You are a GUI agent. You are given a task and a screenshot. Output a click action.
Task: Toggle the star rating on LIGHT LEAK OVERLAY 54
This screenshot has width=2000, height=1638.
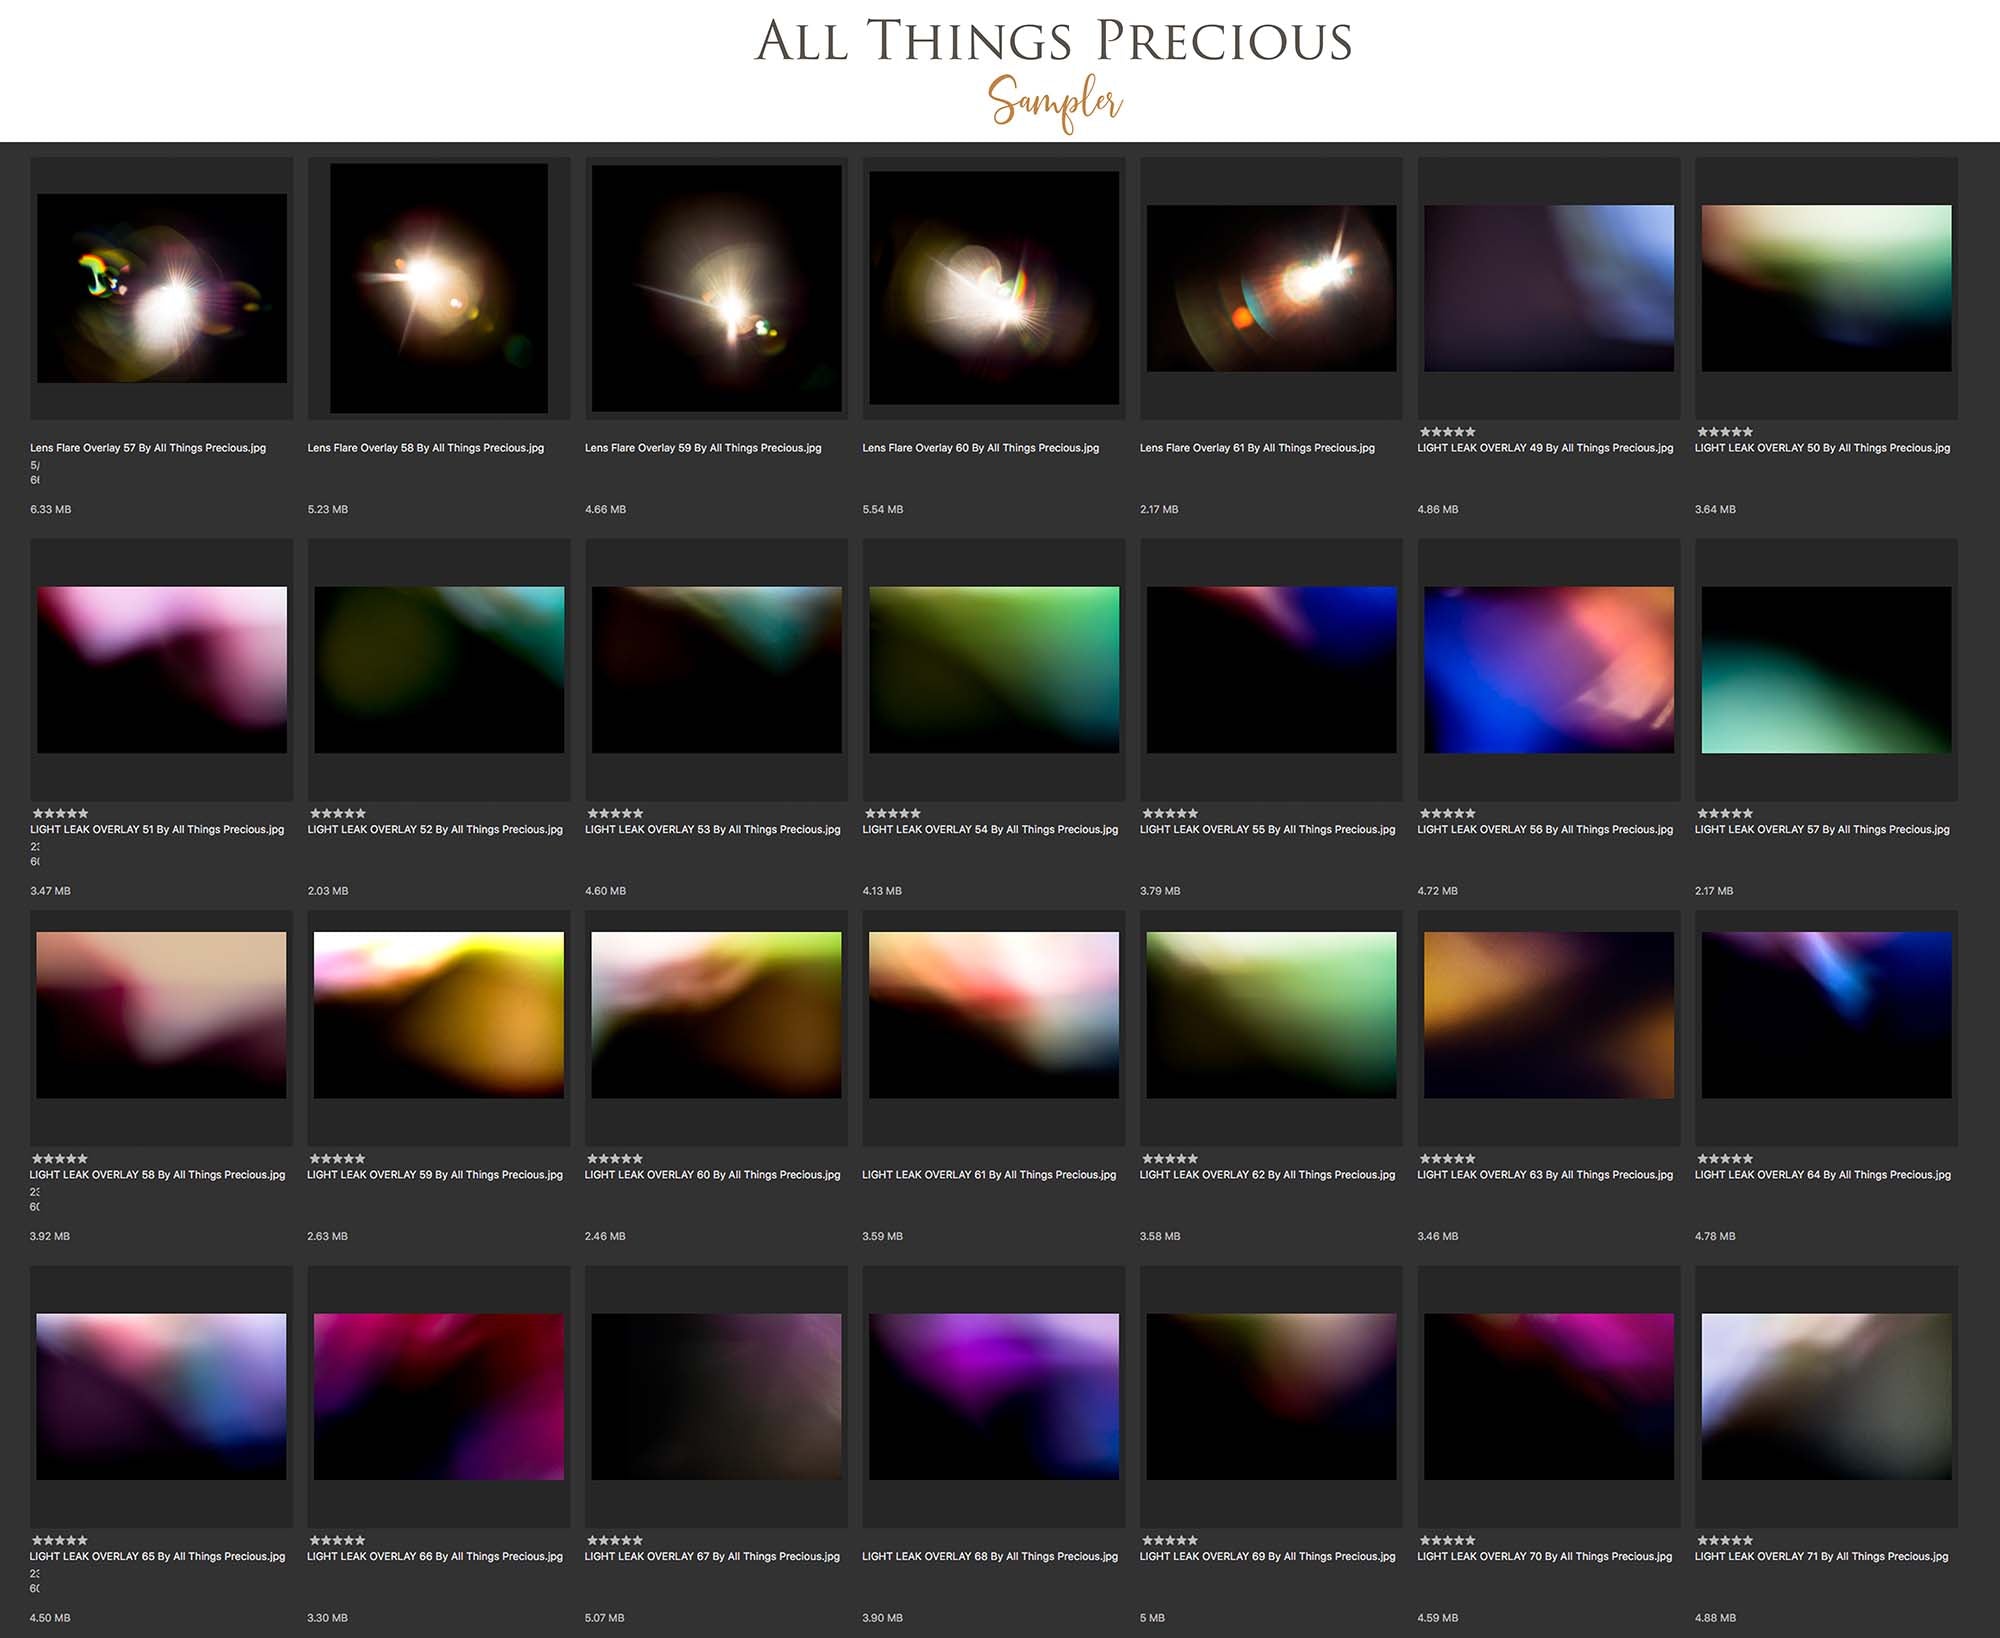(x=890, y=813)
